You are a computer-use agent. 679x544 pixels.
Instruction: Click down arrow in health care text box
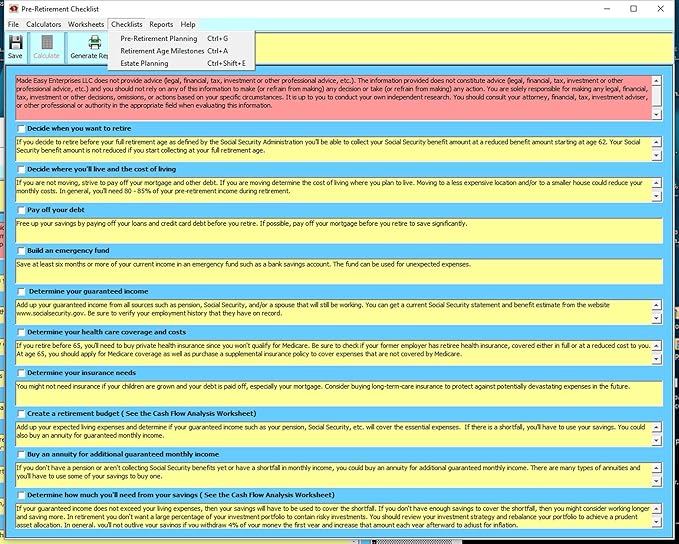pyautogui.click(x=656, y=359)
